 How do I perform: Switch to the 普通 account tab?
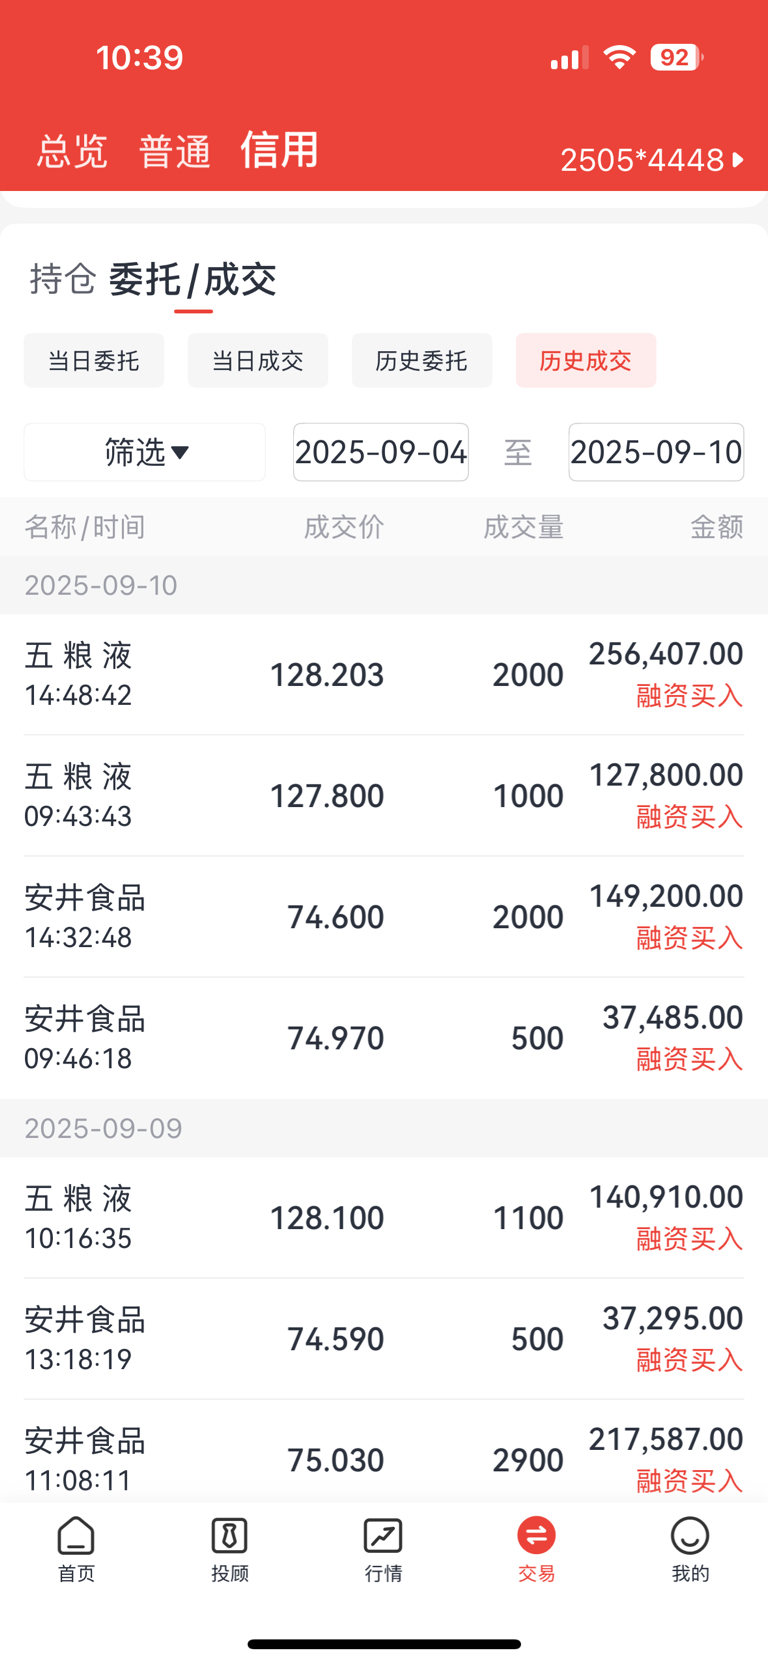pyautogui.click(x=175, y=152)
